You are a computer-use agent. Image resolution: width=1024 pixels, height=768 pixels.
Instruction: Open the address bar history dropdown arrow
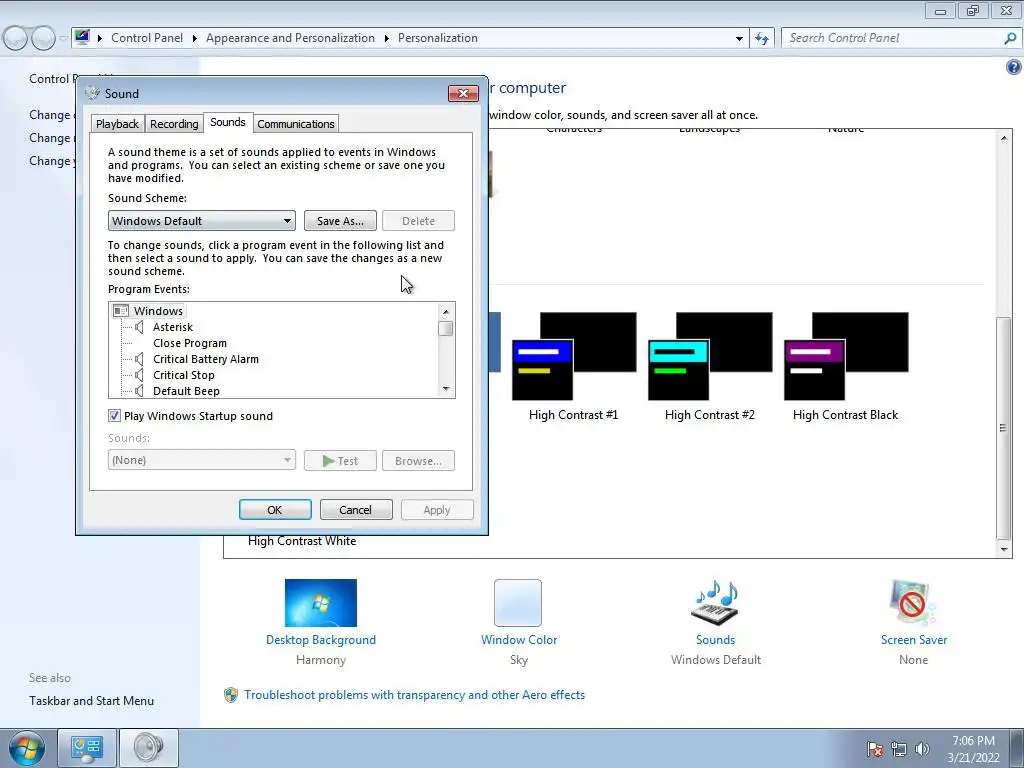(739, 39)
